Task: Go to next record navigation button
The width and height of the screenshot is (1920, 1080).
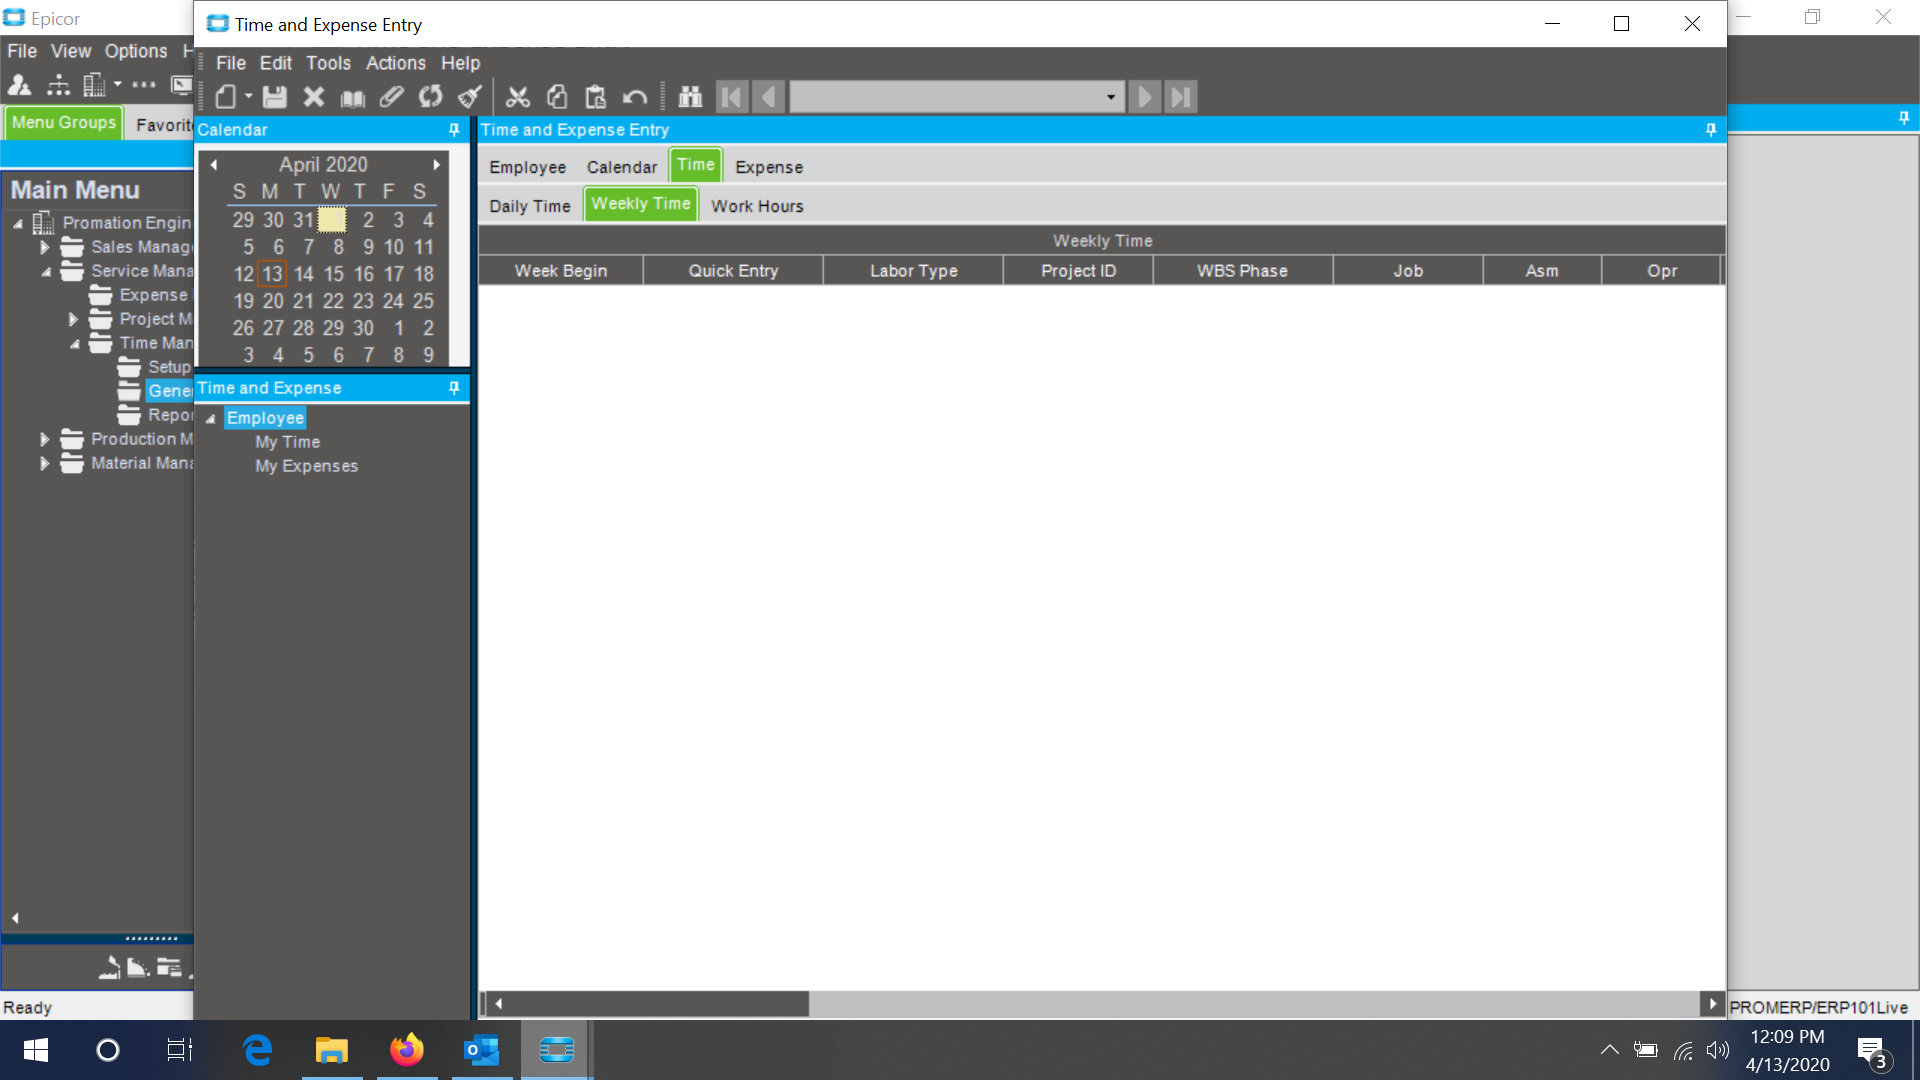Action: coord(1145,97)
